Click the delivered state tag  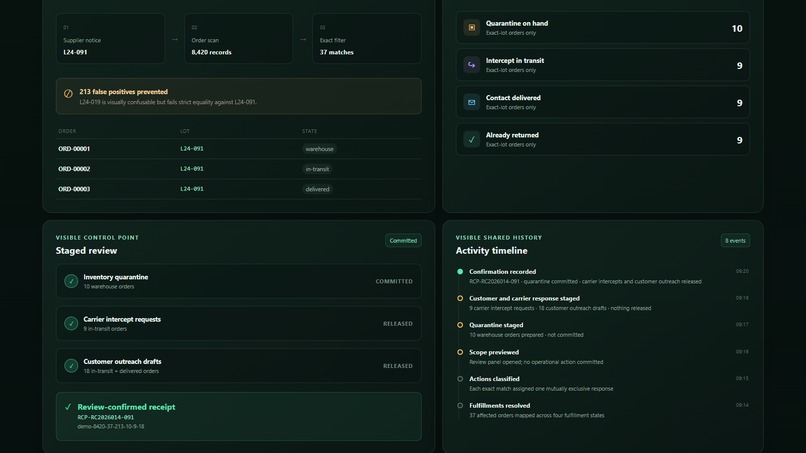[317, 189]
